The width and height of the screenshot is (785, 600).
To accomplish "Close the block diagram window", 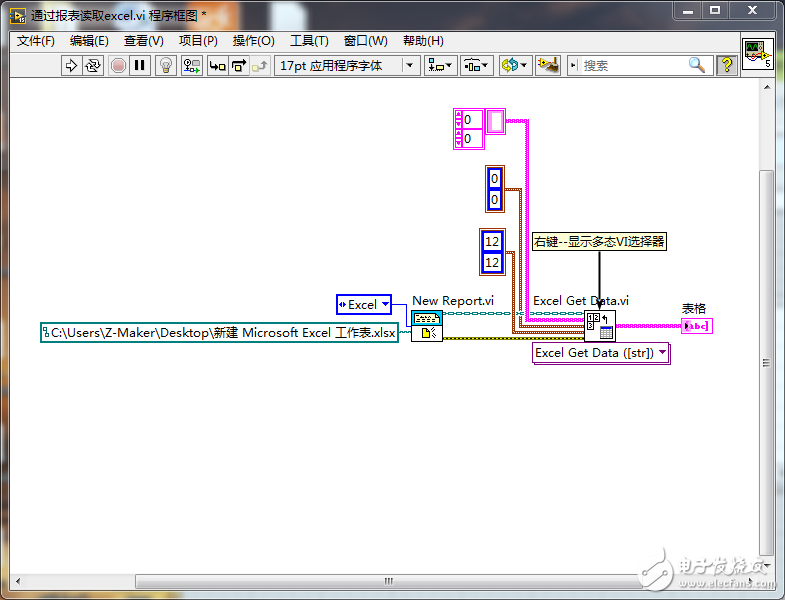I will coord(752,11).
